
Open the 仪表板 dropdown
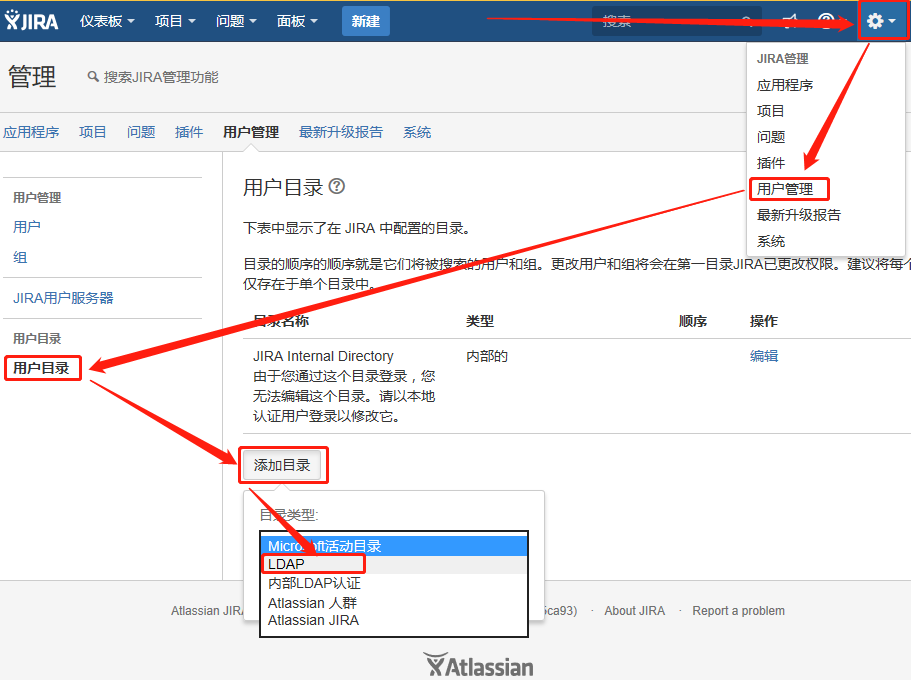(x=101, y=19)
